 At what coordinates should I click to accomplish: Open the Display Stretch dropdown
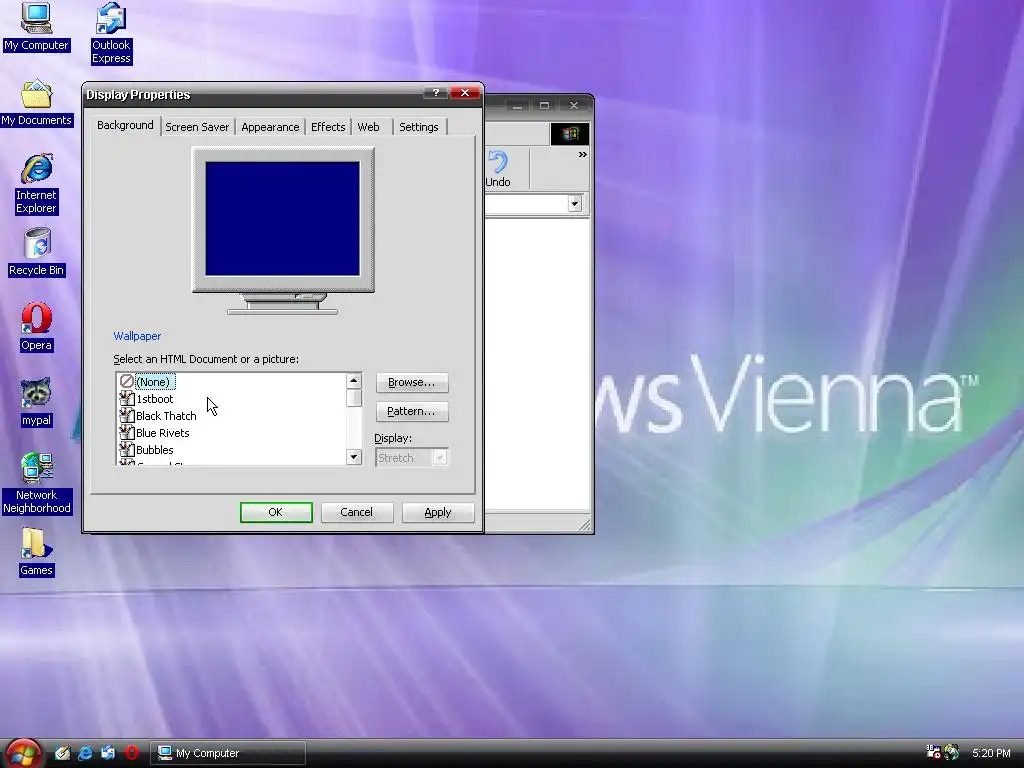pos(411,458)
